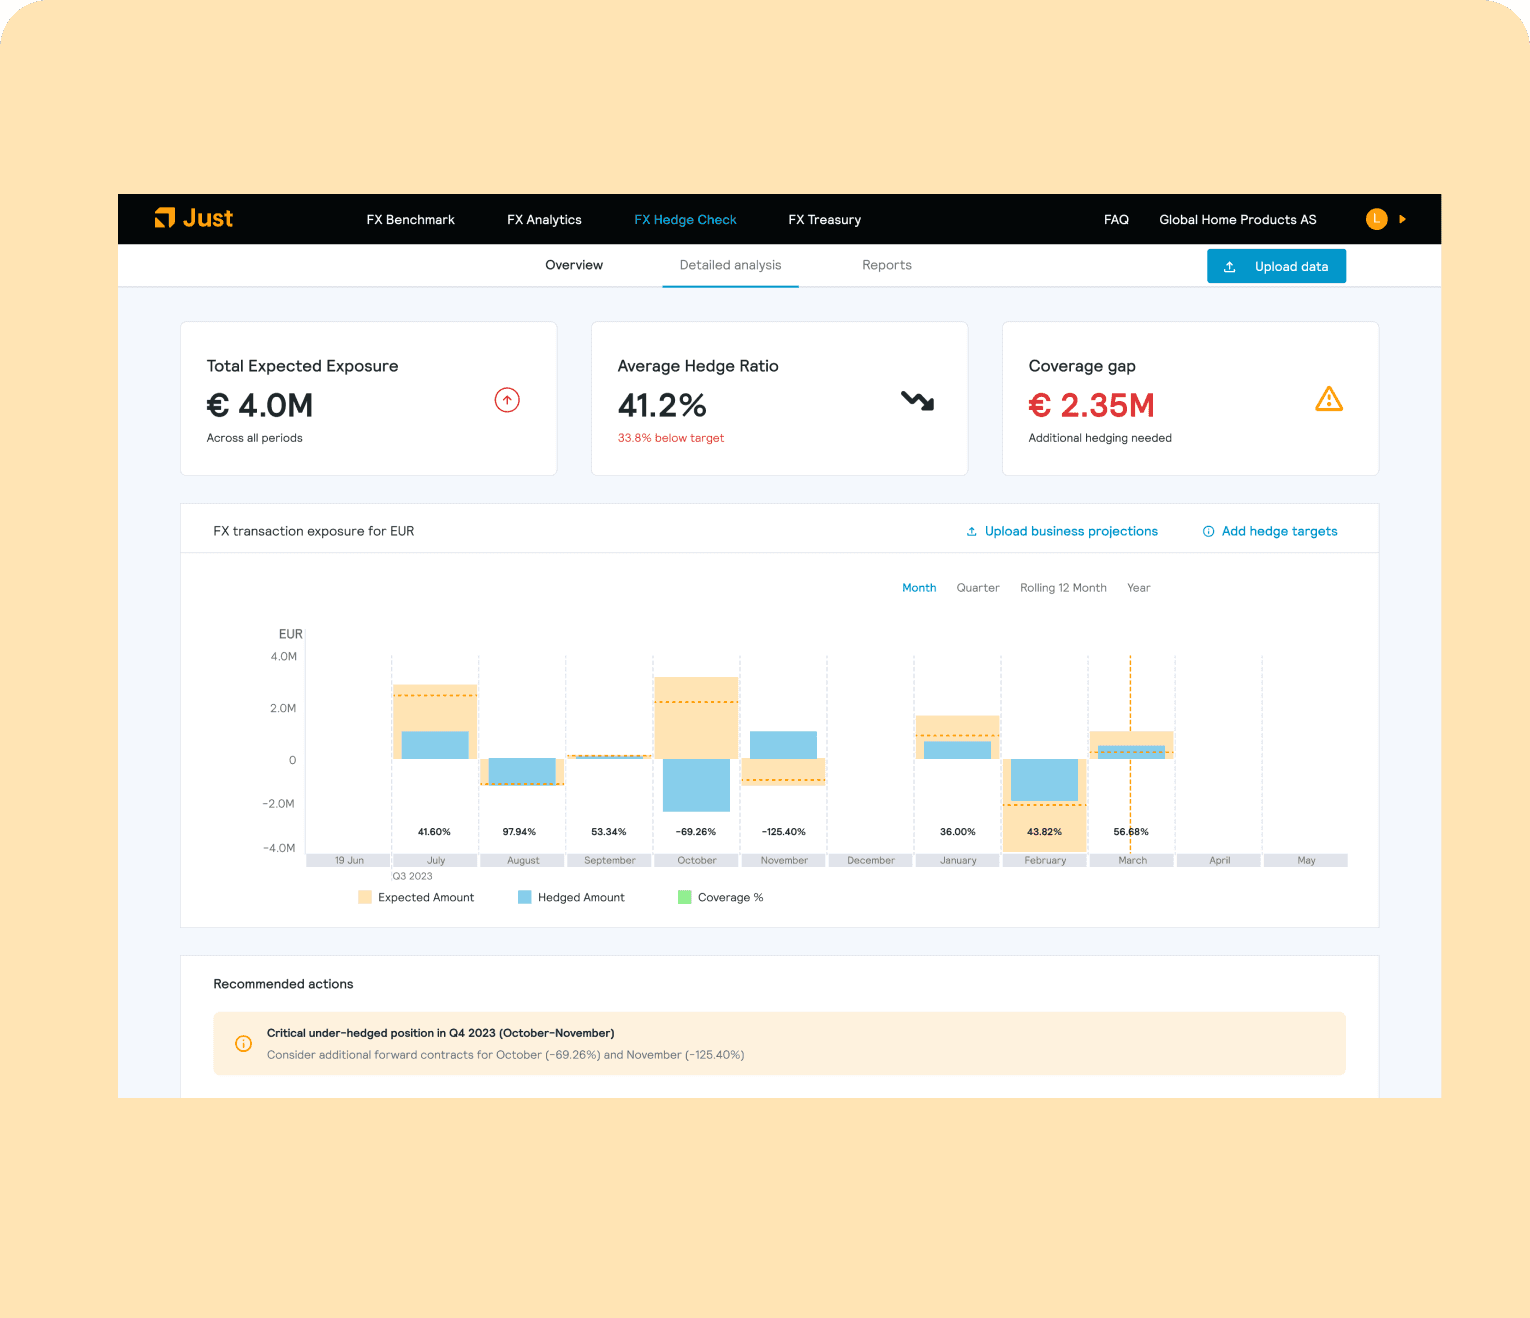1530x1318 pixels.
Task: Click the August month label on axis
Action: pyautogui.click(x=523, y=860)
